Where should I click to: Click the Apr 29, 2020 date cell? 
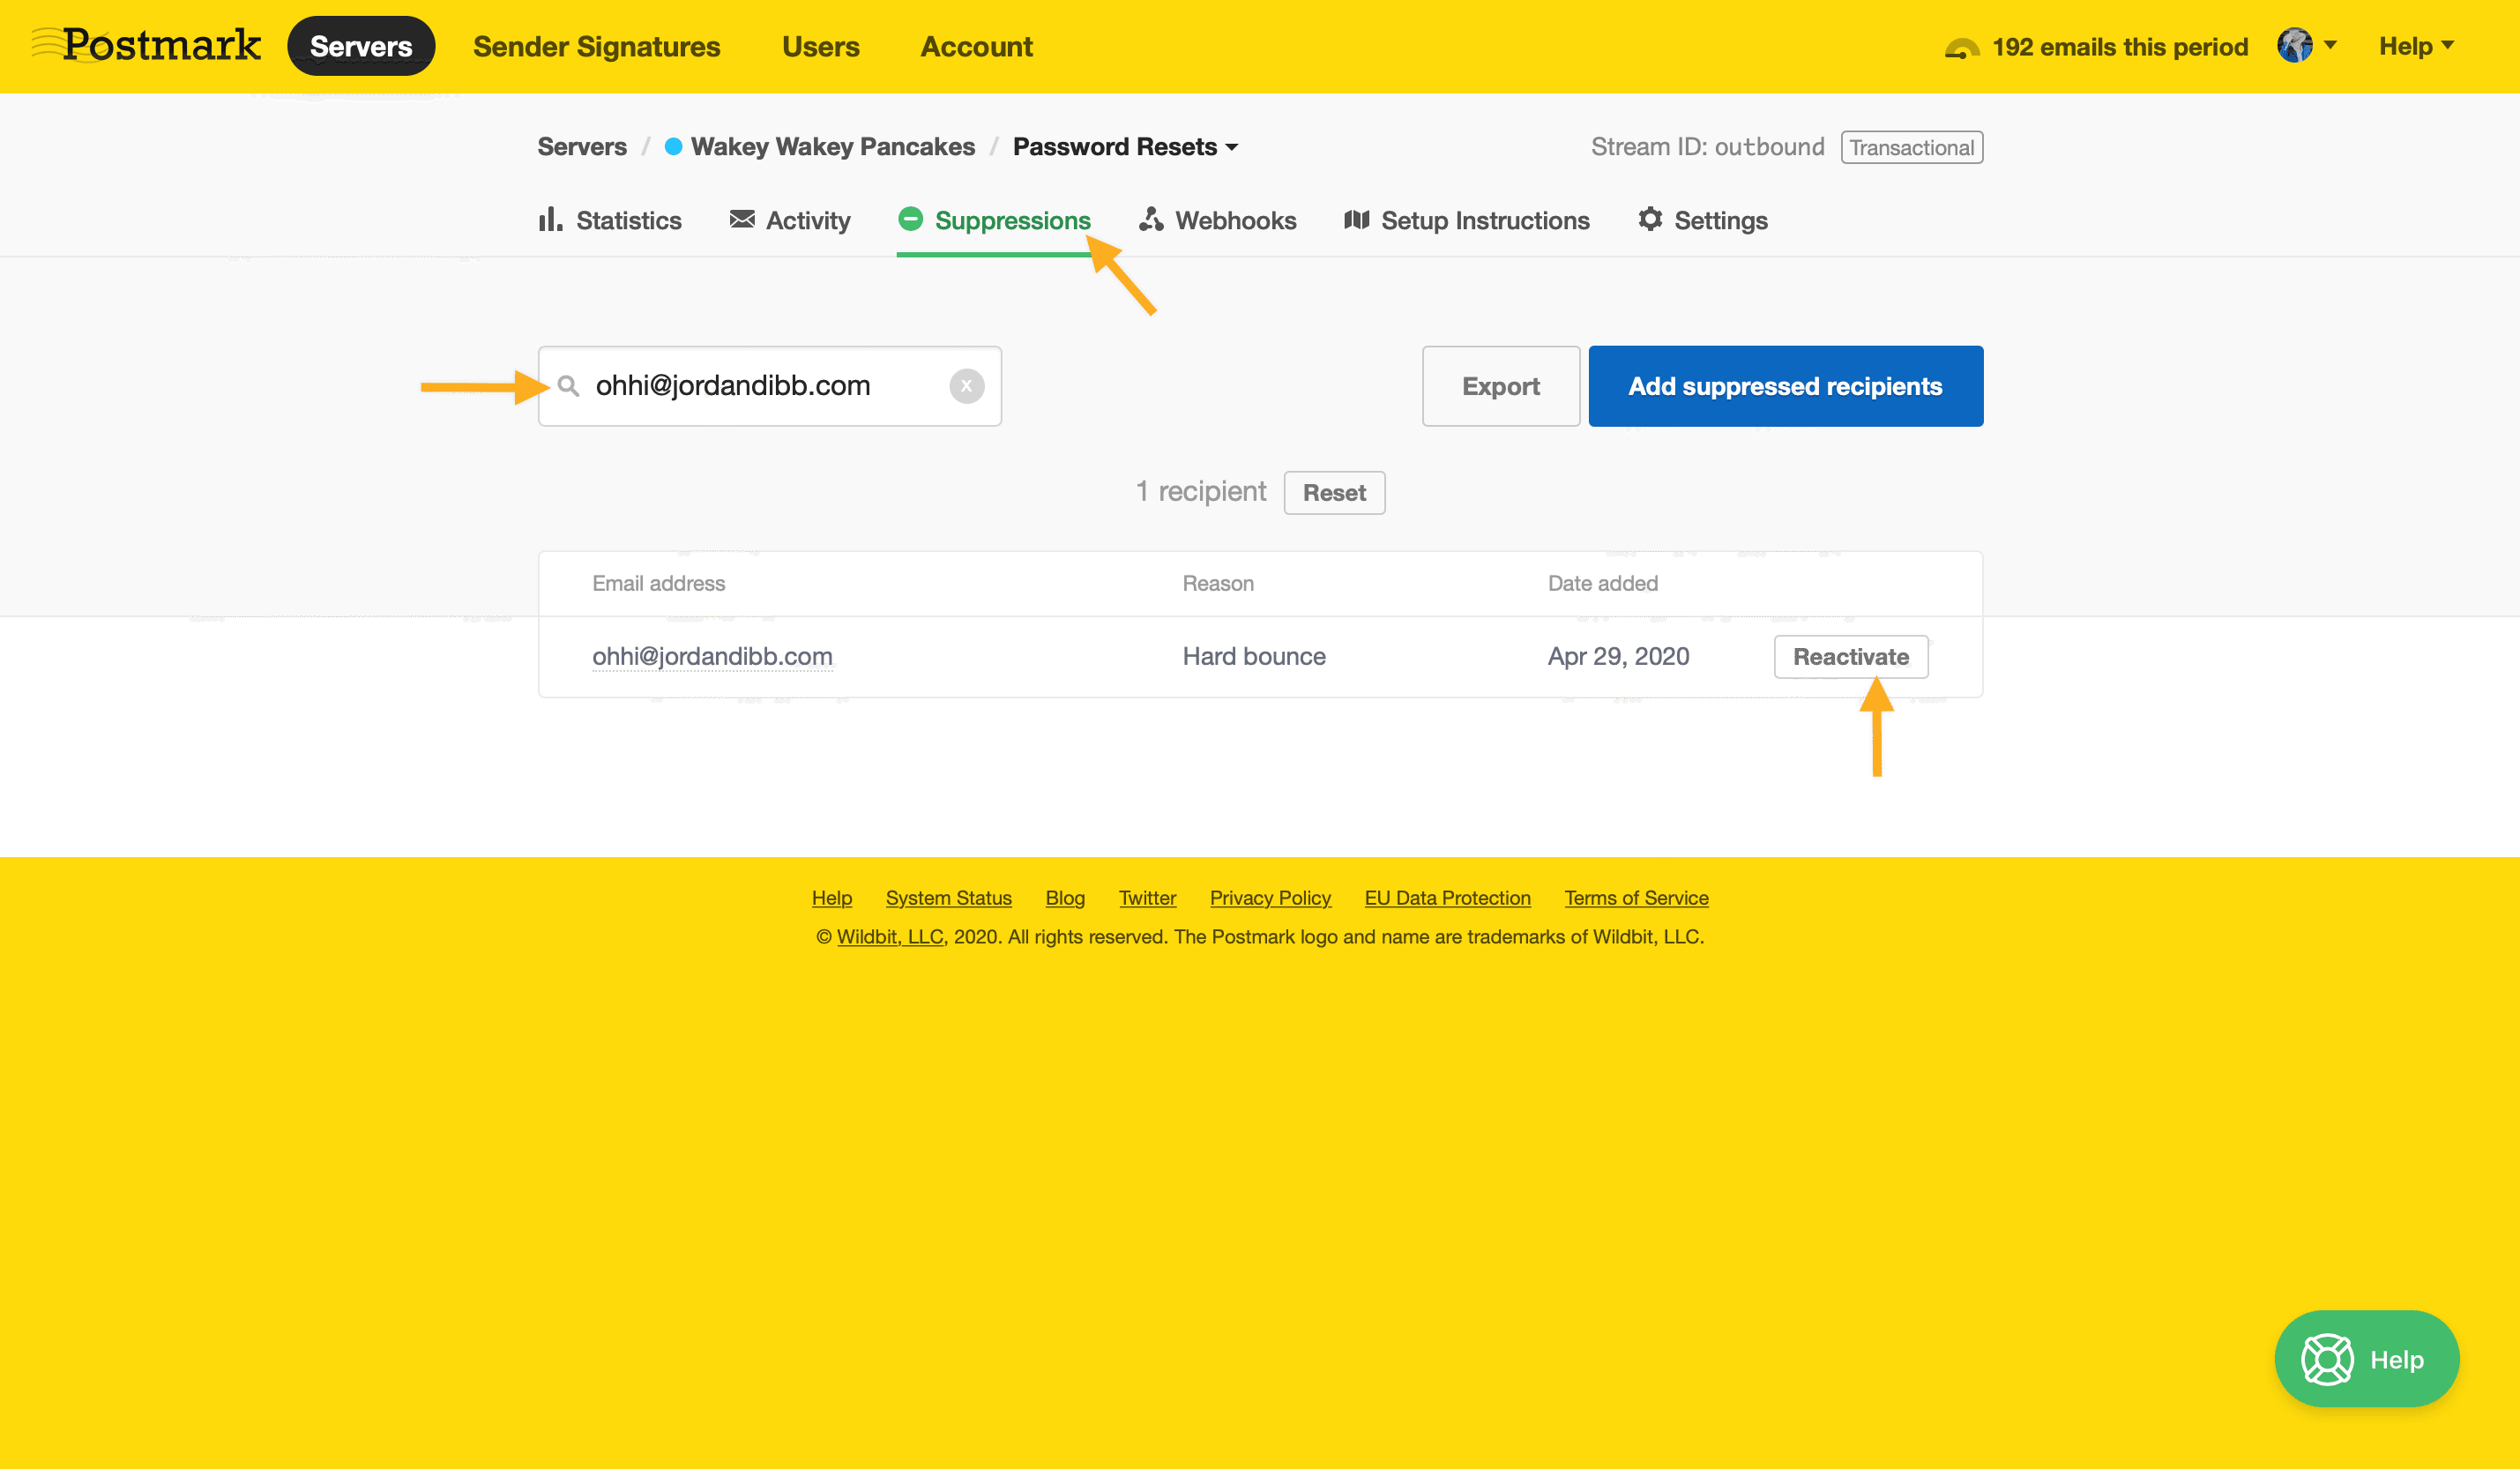point(1618,656)
